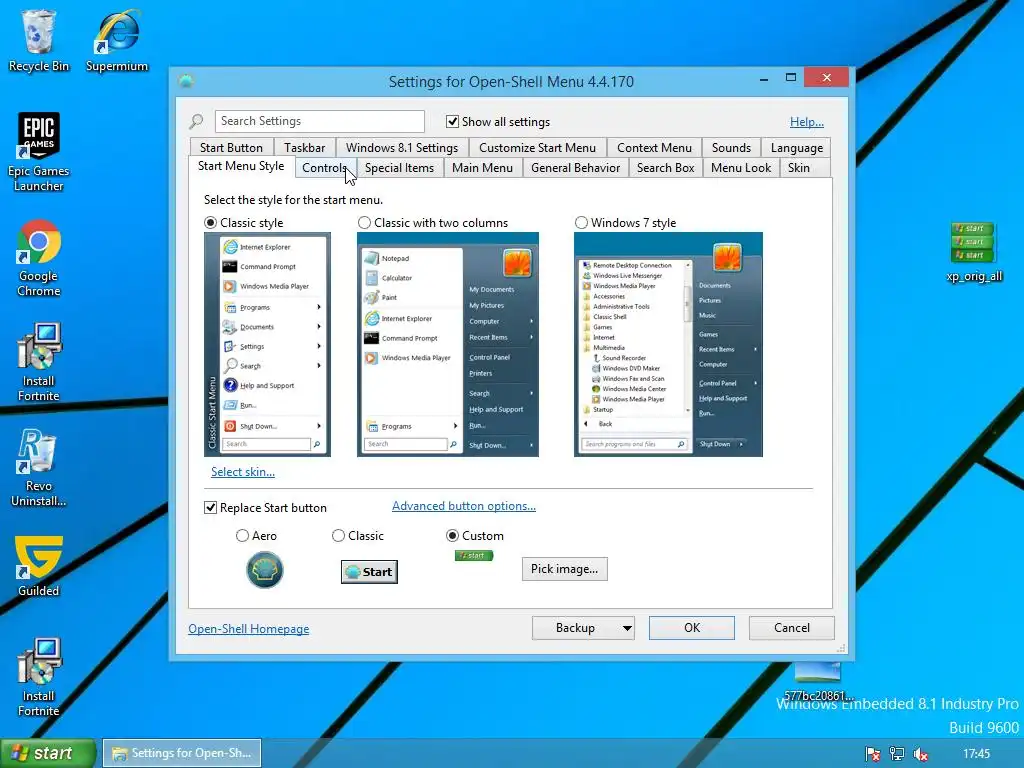Select the Classic style radio button
Image resolution: width=1024 pixels, height=768 pixels.
pyautogui.click(x=210, y=223)
